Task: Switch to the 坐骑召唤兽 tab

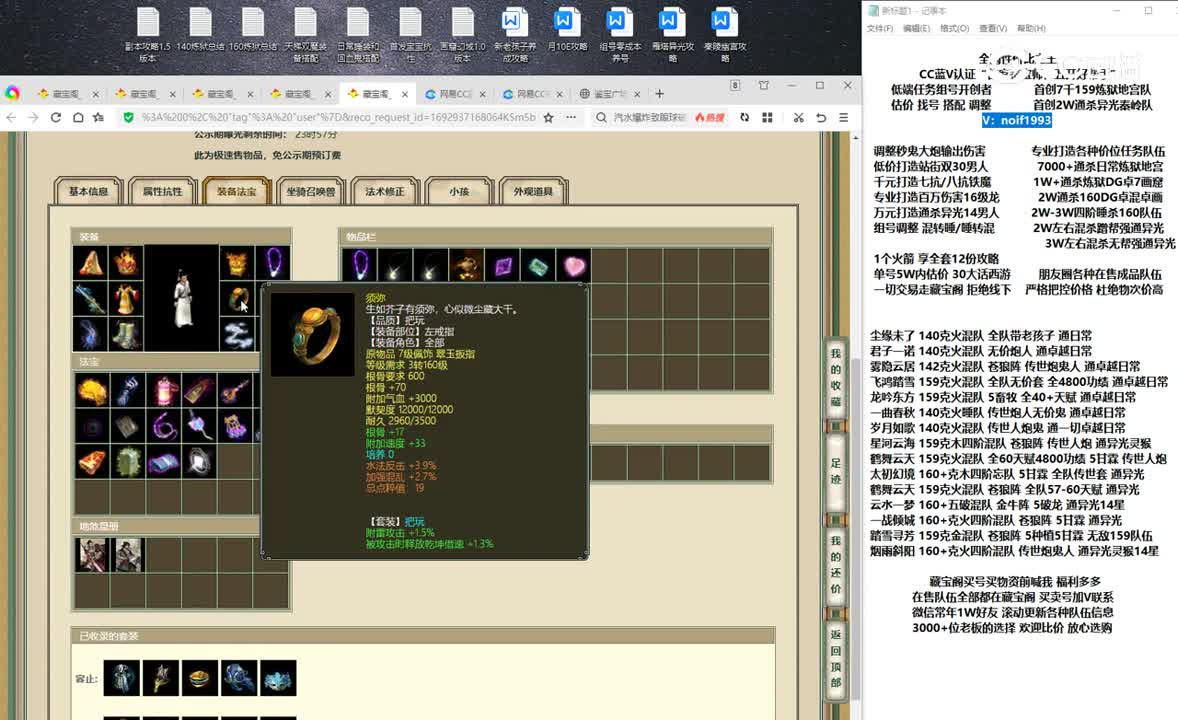Action: point(310,192)
